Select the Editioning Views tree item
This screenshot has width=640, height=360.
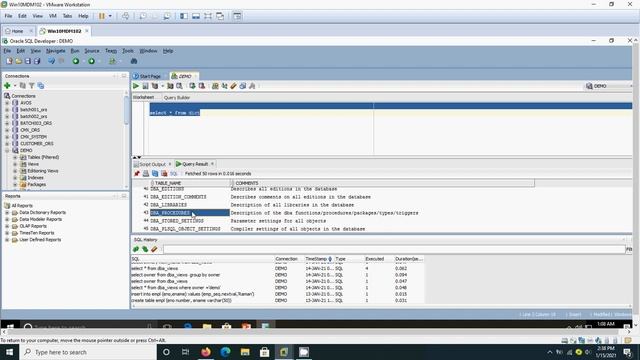[x=42, y=171]
